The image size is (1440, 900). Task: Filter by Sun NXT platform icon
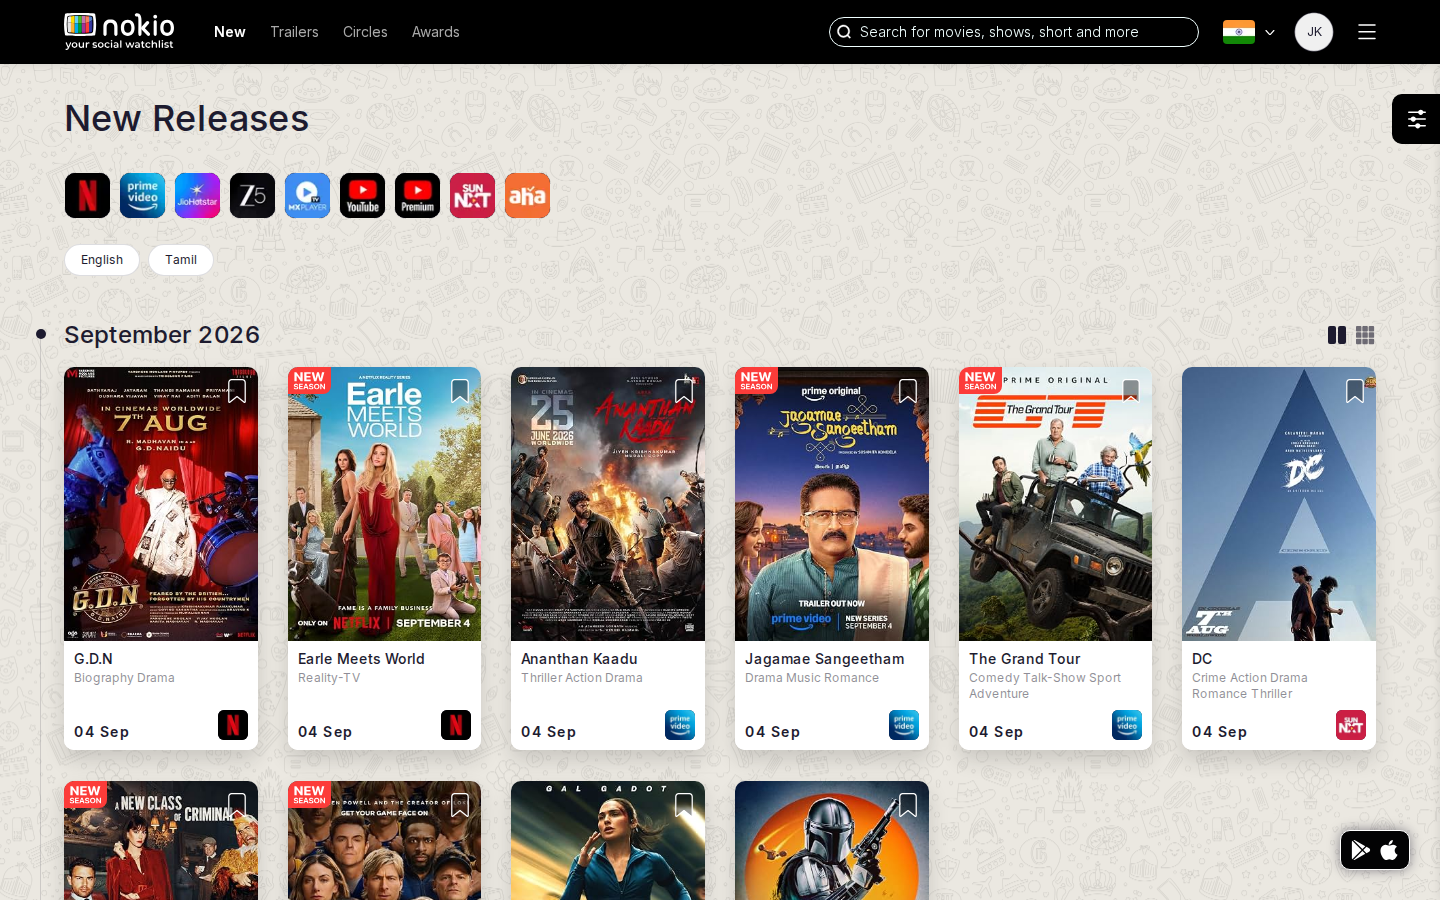[x=472, y=195]
